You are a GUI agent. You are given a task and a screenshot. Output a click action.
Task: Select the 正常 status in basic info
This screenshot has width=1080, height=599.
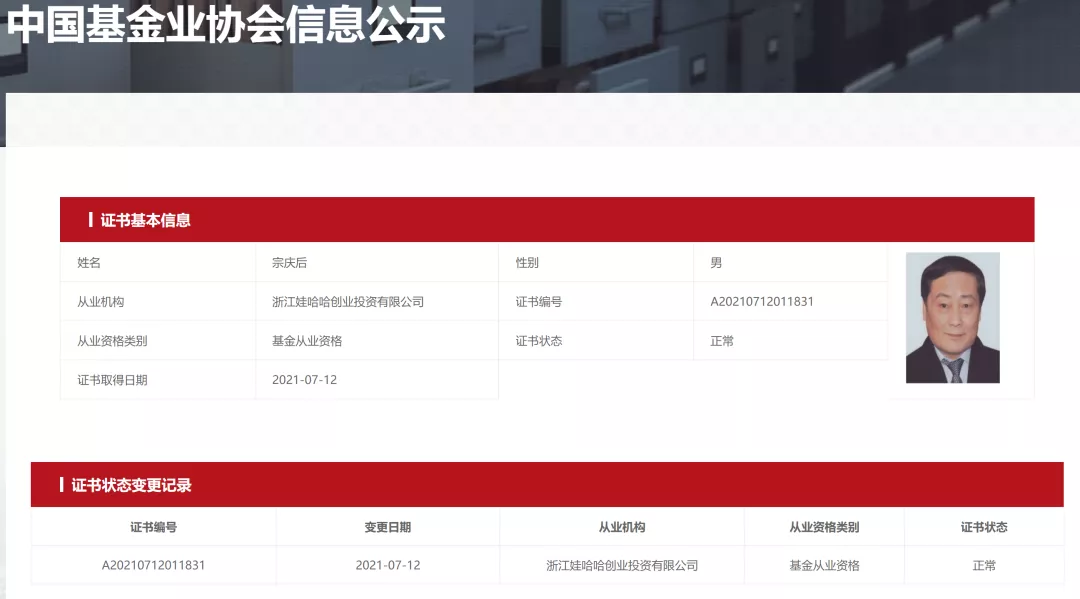(722, 341)
